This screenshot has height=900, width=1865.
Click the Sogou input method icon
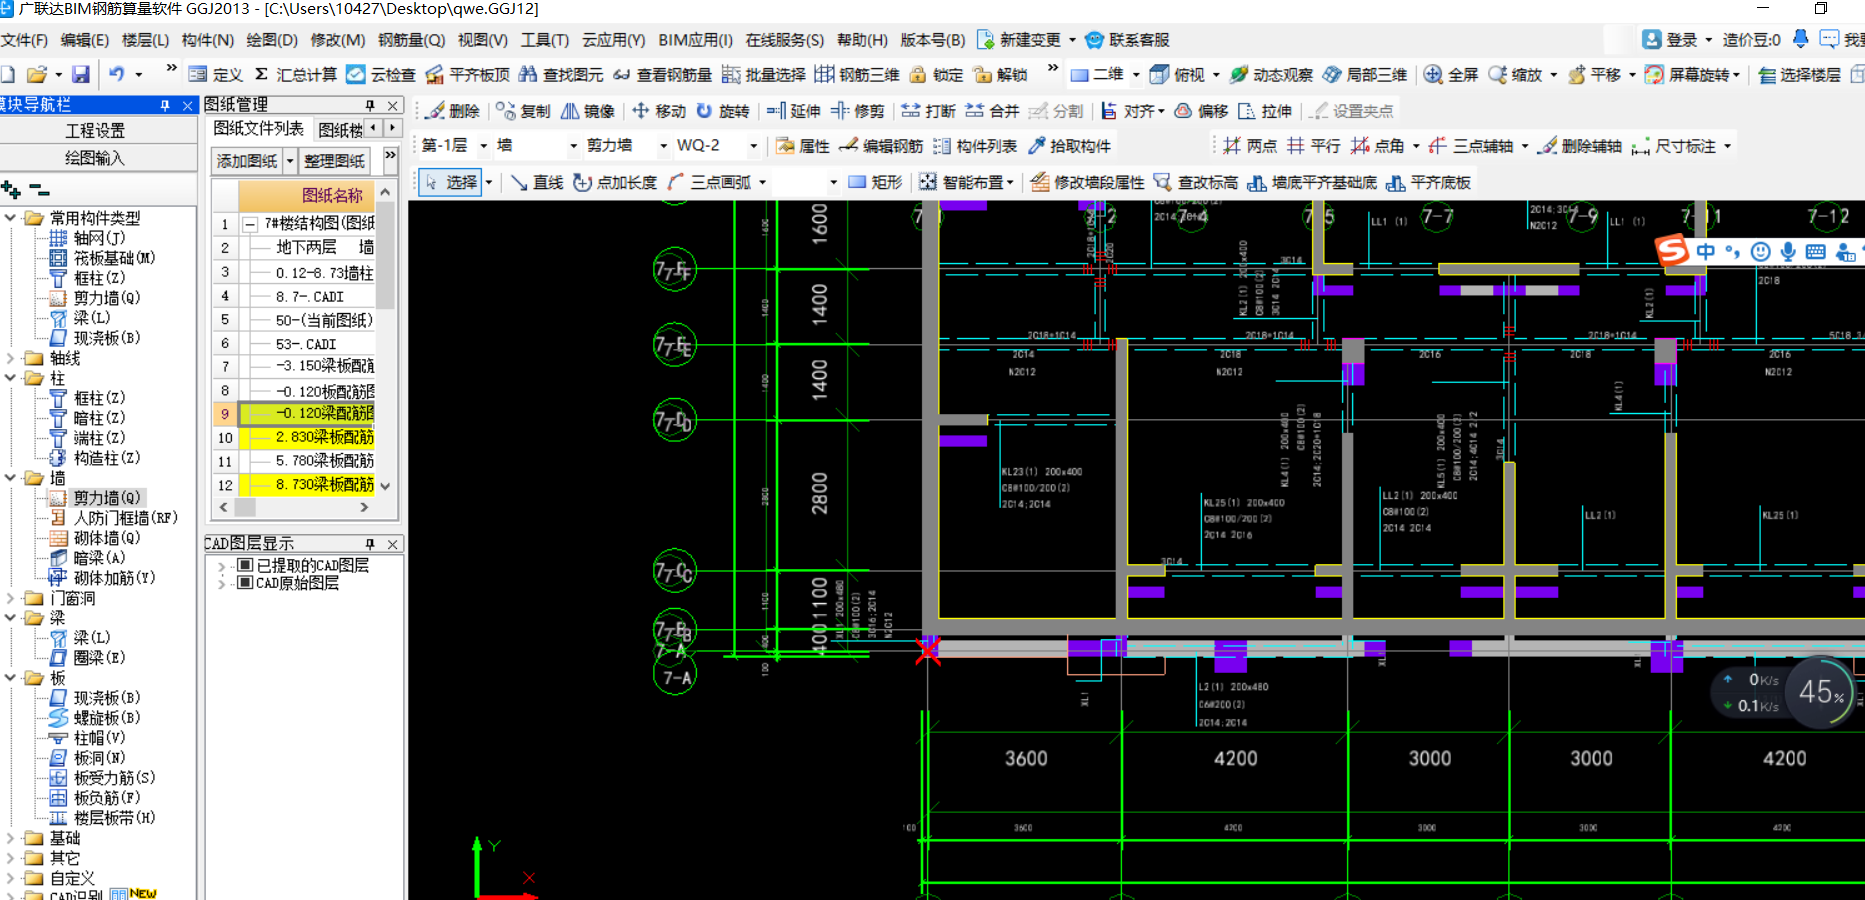(1672, 250)
